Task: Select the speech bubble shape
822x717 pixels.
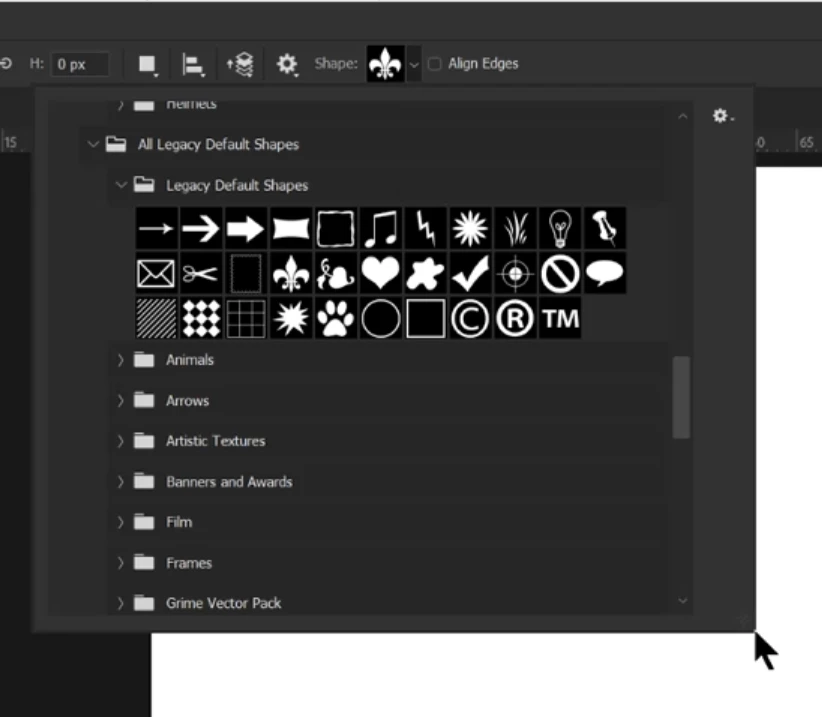Action: click(x=605, y=273)
